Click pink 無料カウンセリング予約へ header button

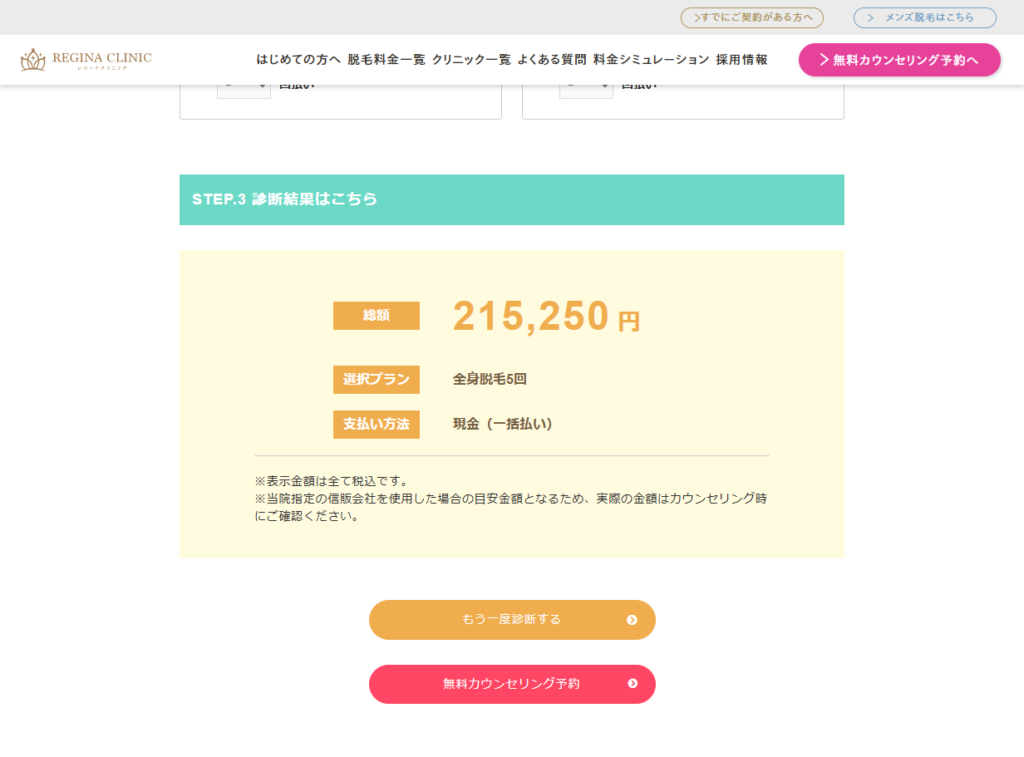[x=899, y=60]
